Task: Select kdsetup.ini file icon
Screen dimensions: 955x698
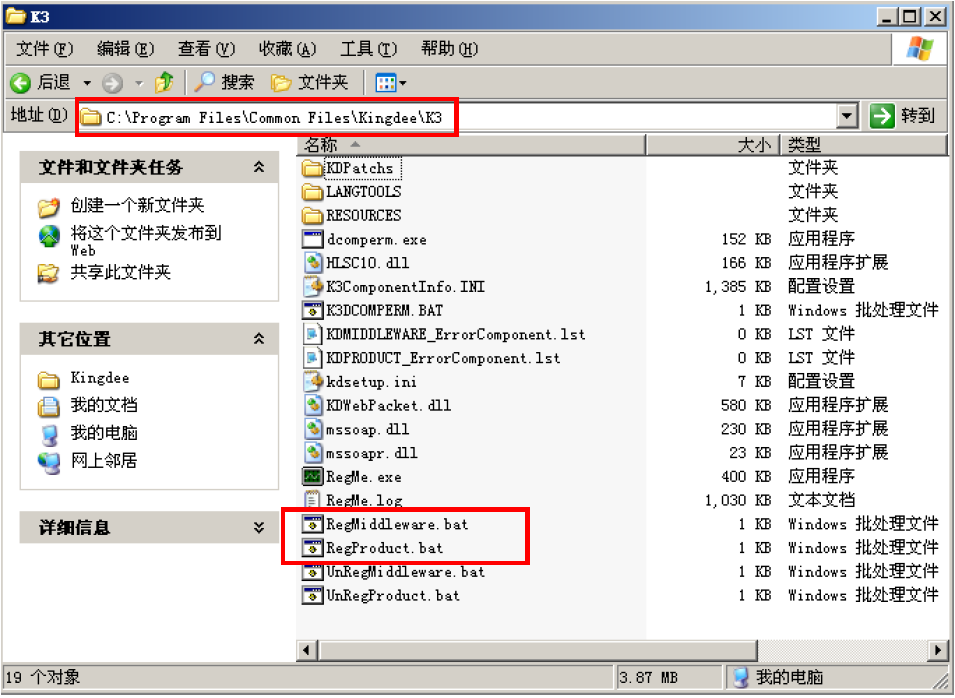Action: pyautogui.click(x=312, y=382)
